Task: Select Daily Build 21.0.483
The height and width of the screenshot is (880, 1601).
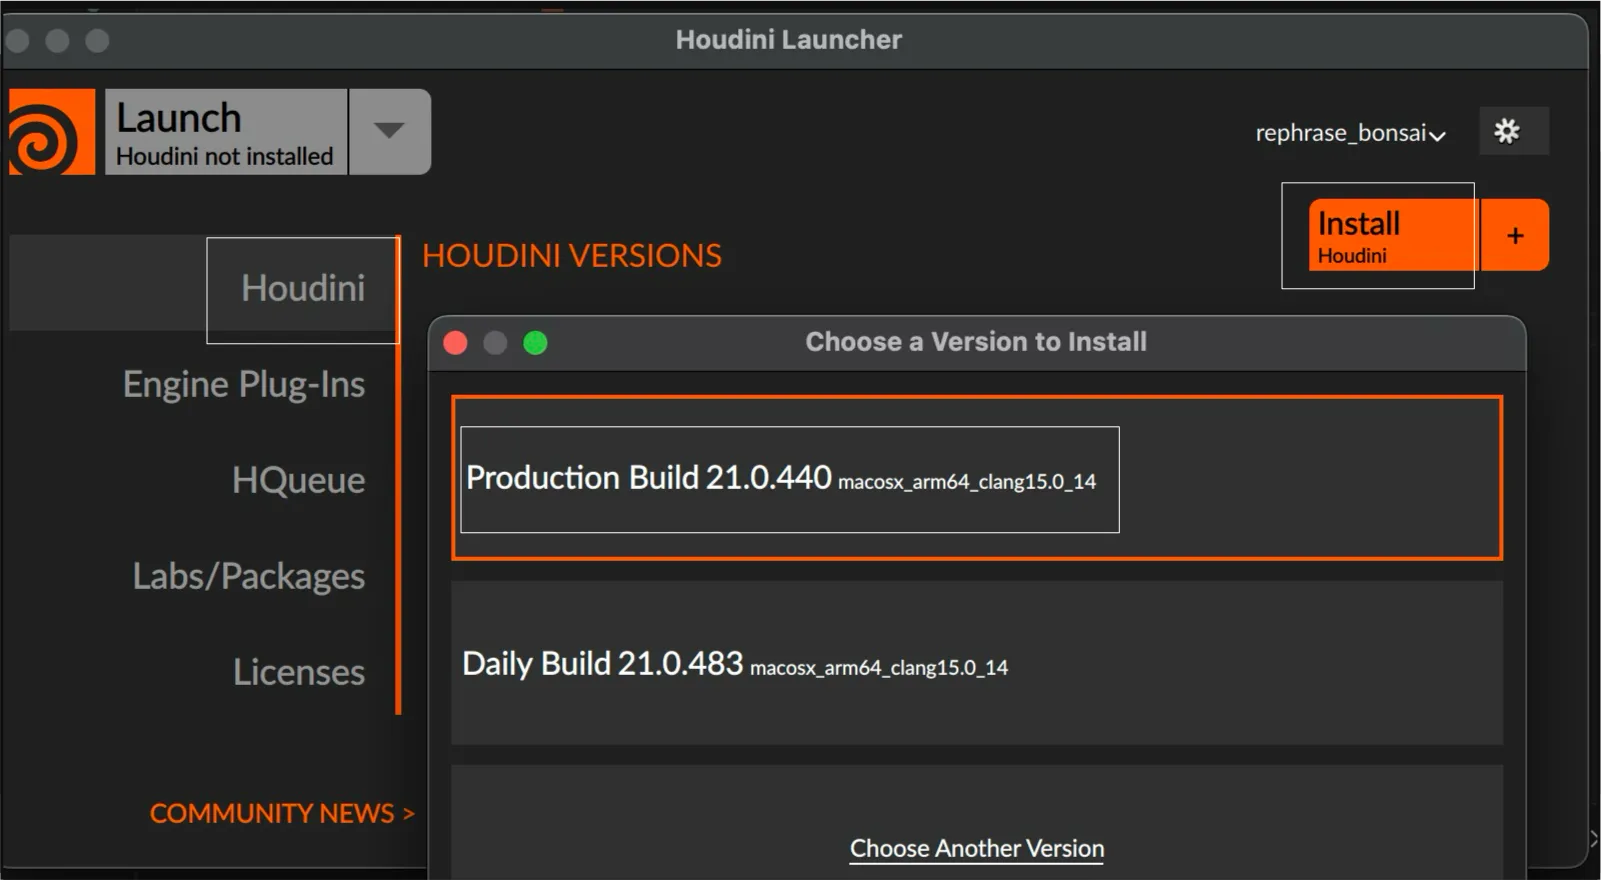Action: (x=735, y=663)
